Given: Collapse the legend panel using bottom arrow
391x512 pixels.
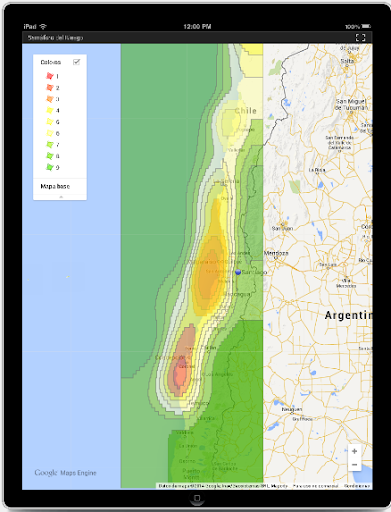Looking at the screenshot, I should click(61, 197).
